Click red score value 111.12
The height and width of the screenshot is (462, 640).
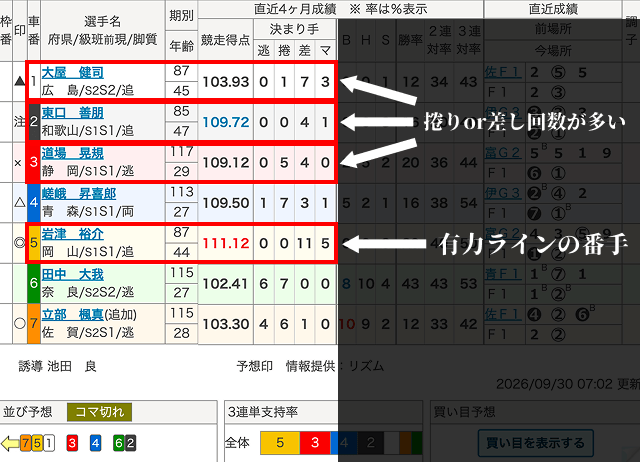[x=226, y=243]
